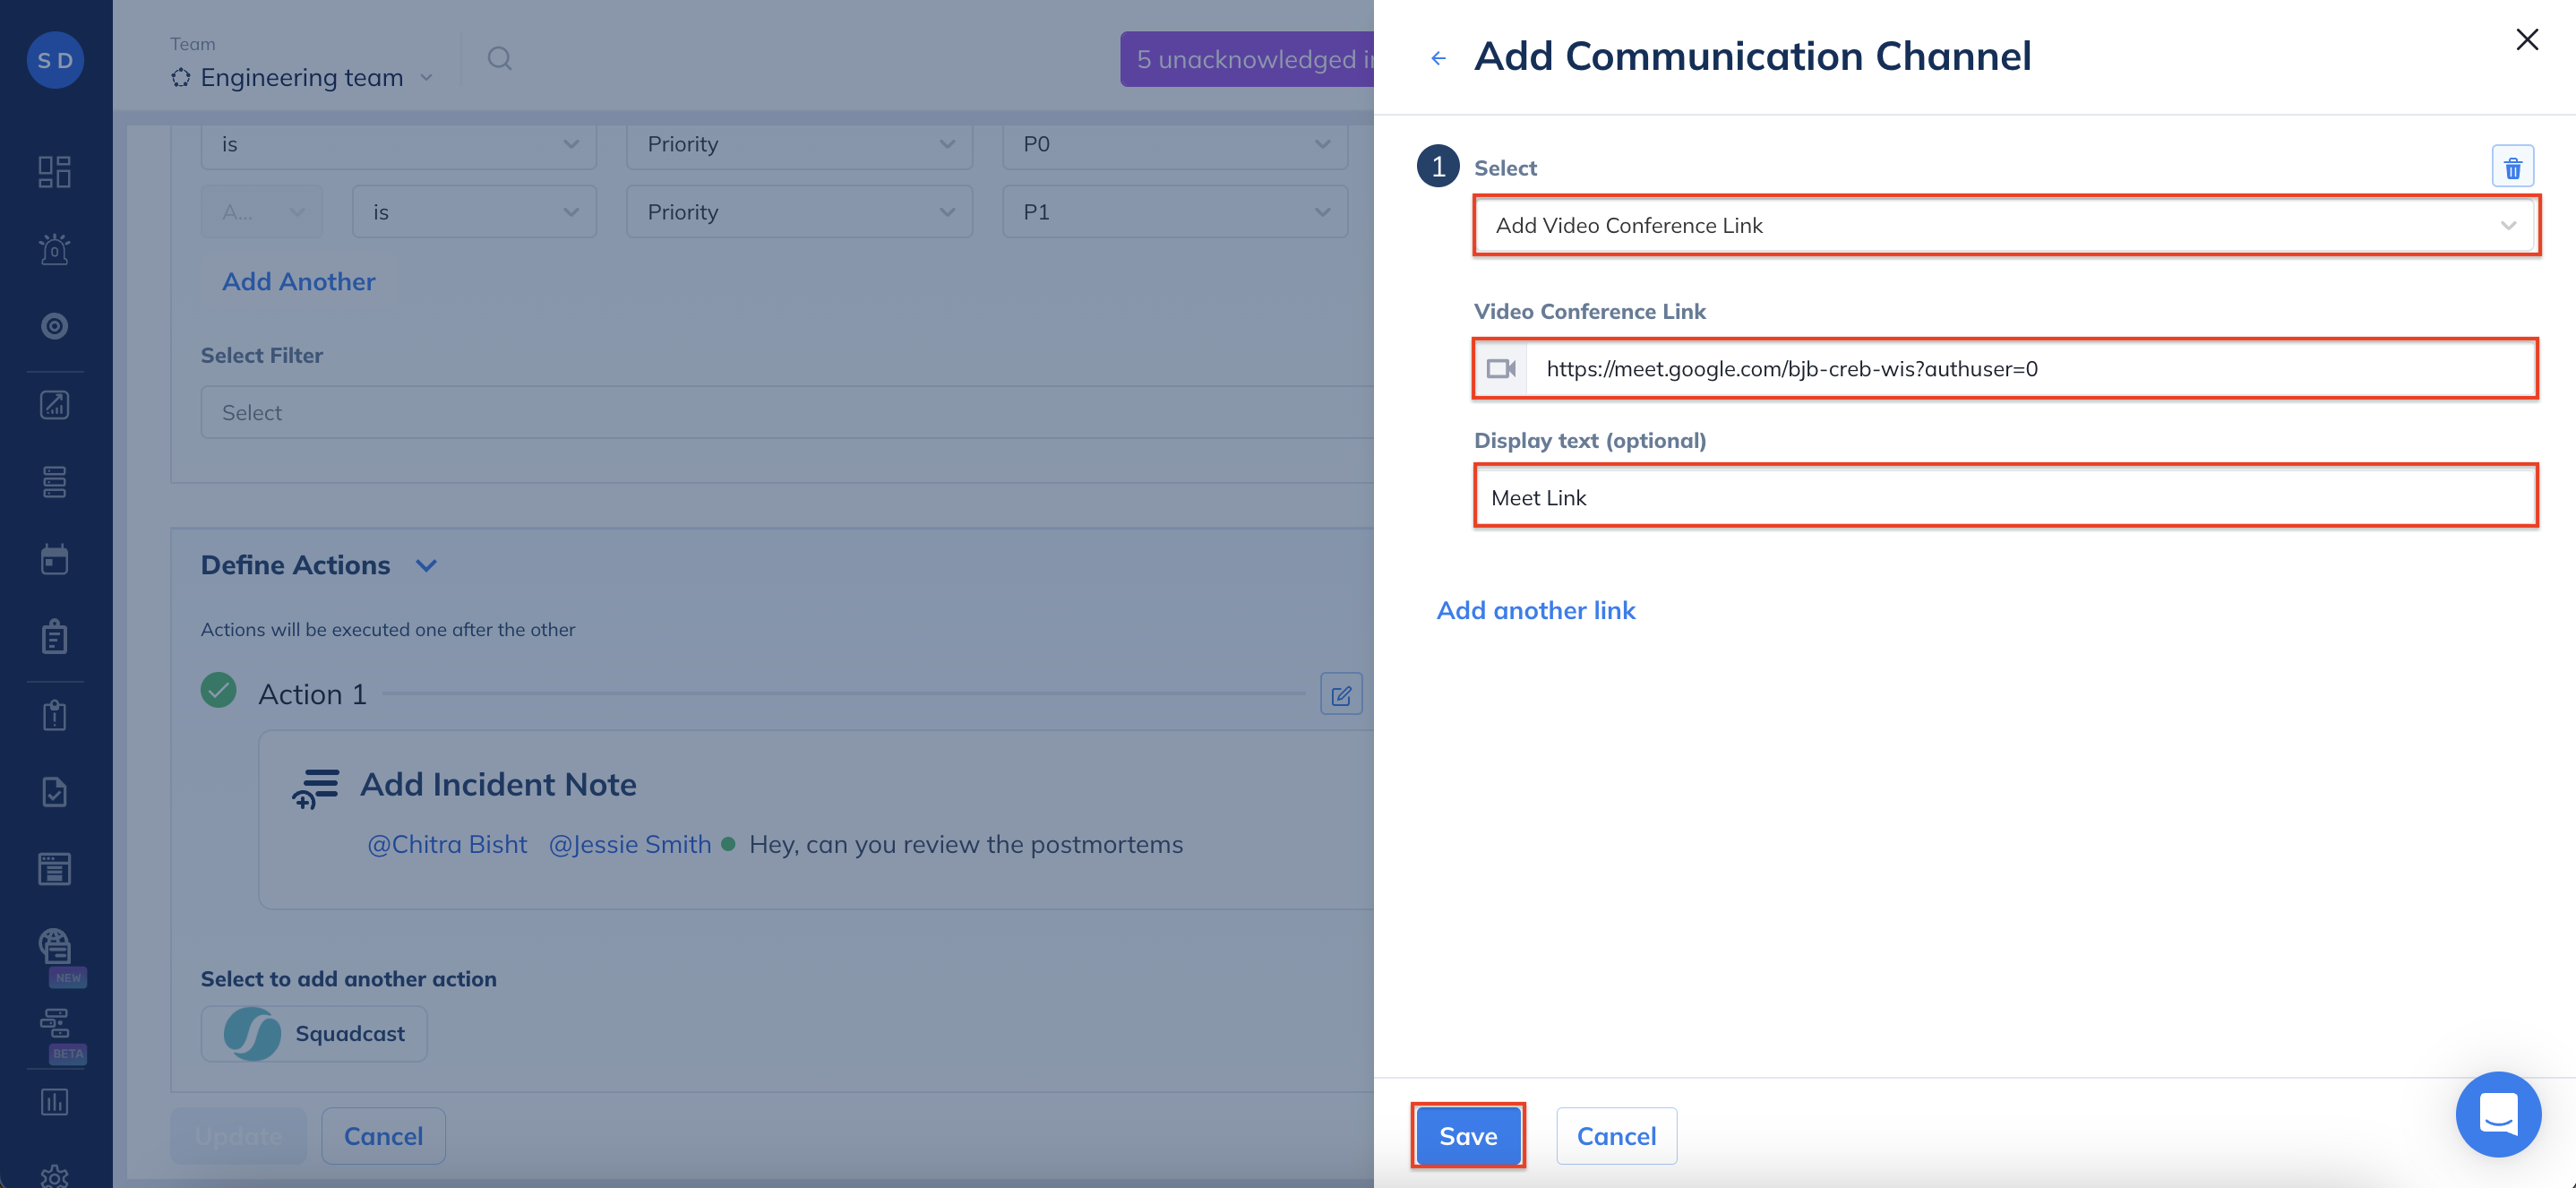Image resolution: width=2576 pixels, height=1188 pixels.
Task: Open the Engineering team selector
Action: click(302, 77)
